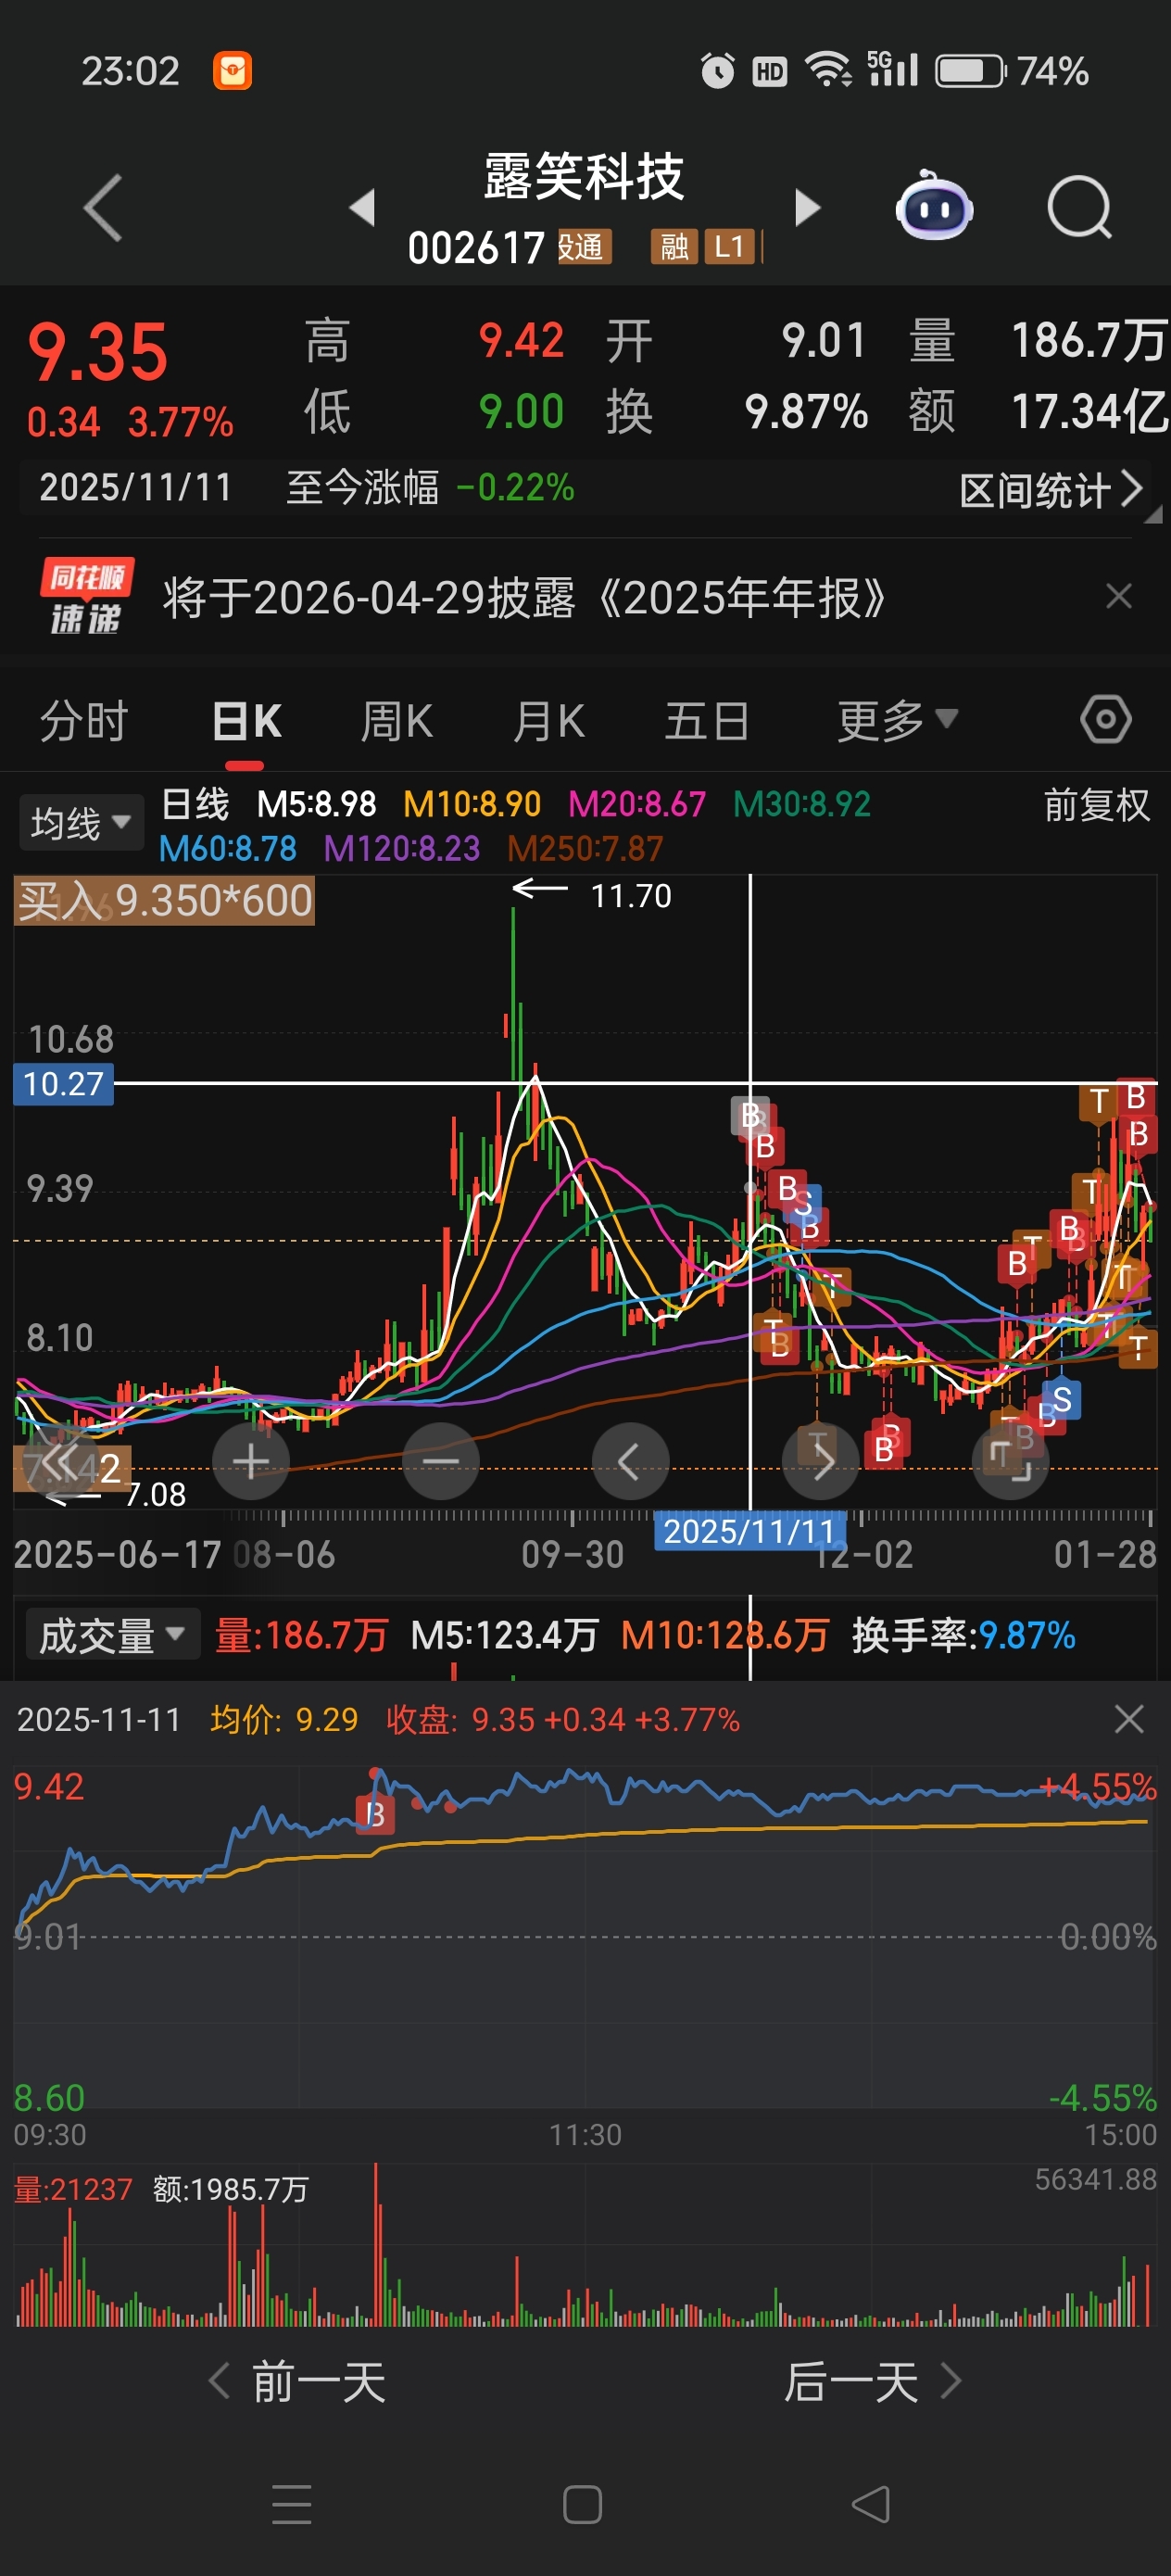Screen dimensions: 1171x2576
Task: Tap the M250:7.87 moving average value
Action: 585,848
